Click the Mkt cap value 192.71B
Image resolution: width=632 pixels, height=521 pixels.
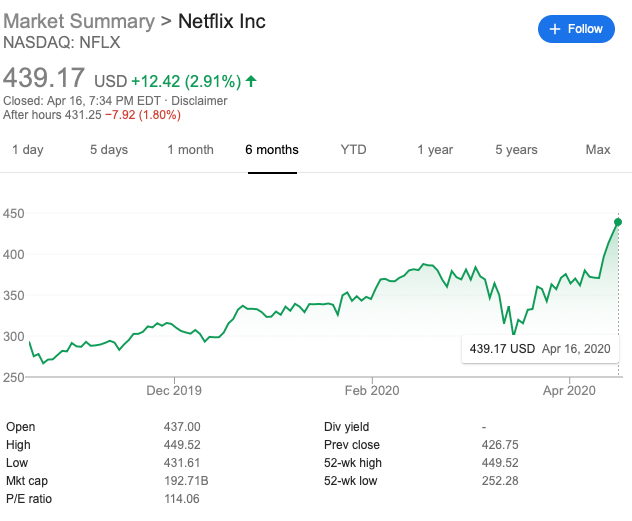click(185, 479)
